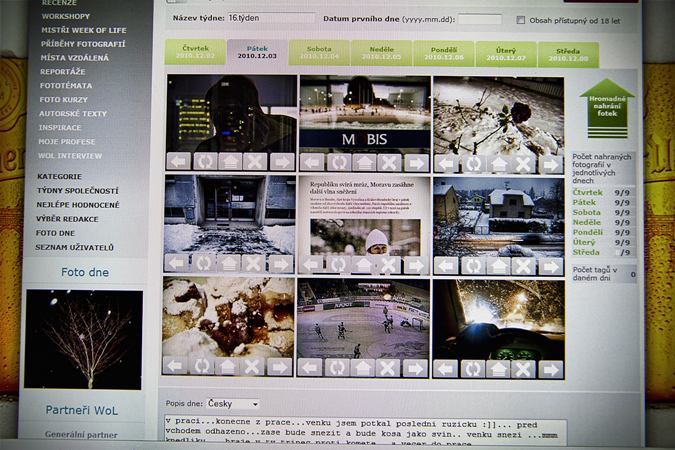The image size is (675, 450).
Task: Move the car windshield photo right
Action: tap(551, 369)
